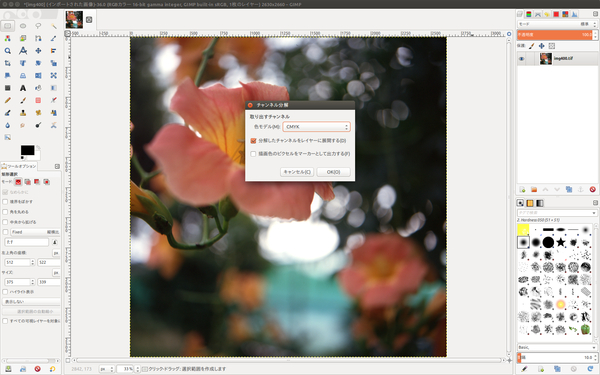Select the Blur/Sharpen droplet tool

tap(8, 125)
